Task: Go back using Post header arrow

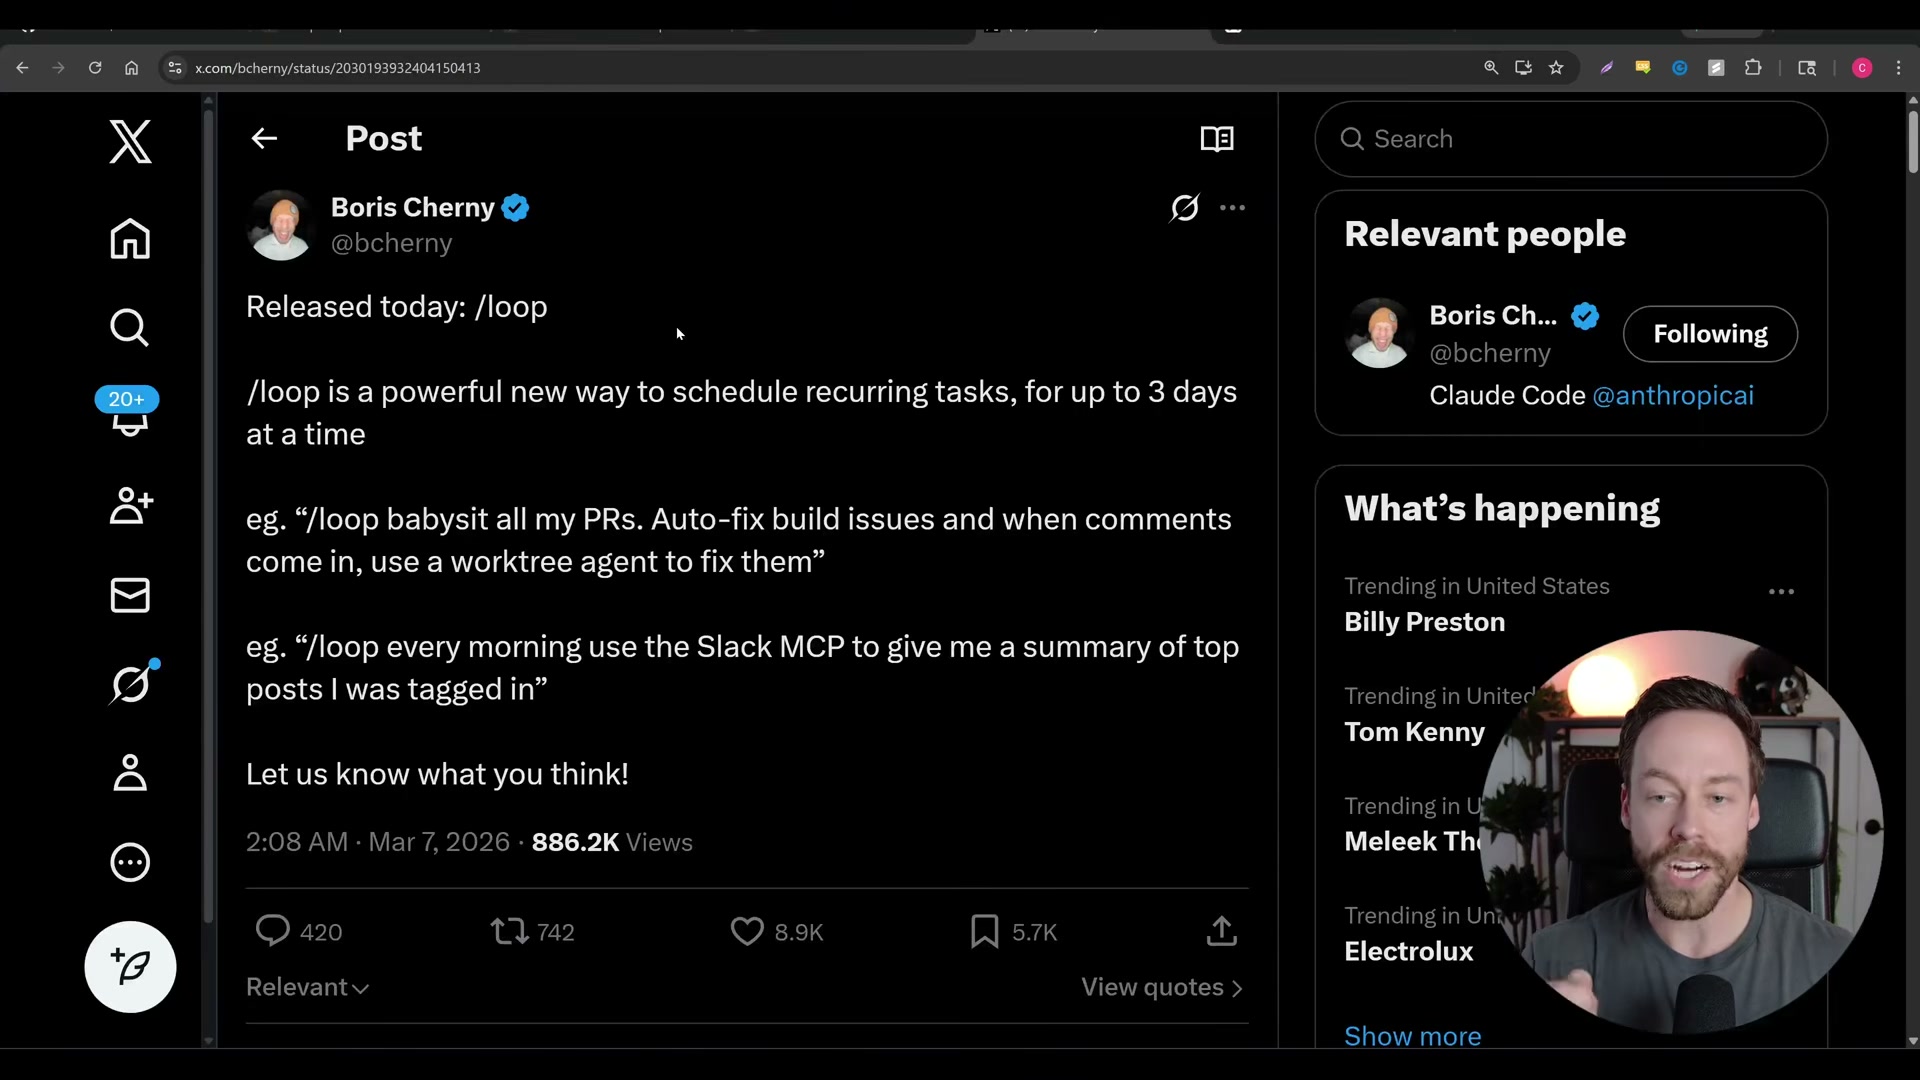Action: tap(264, 139)
